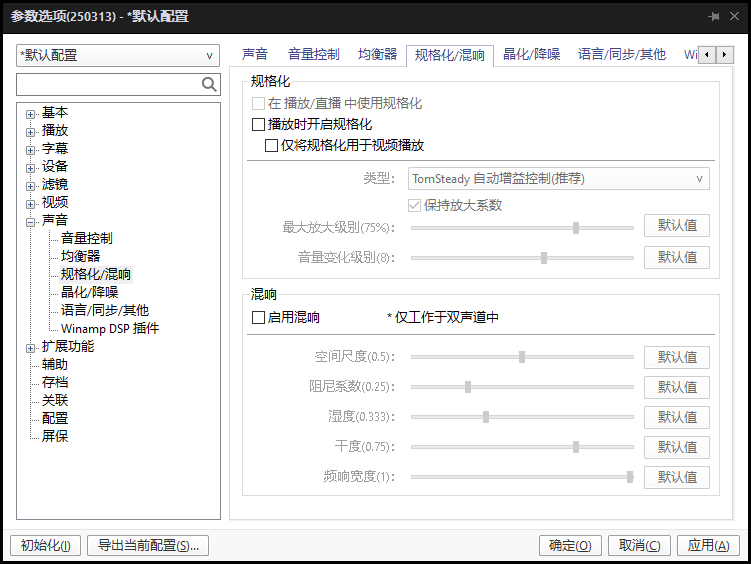Select 均衡器 in the tree
This screenshot has width=751, height=564.
point(80,256)
